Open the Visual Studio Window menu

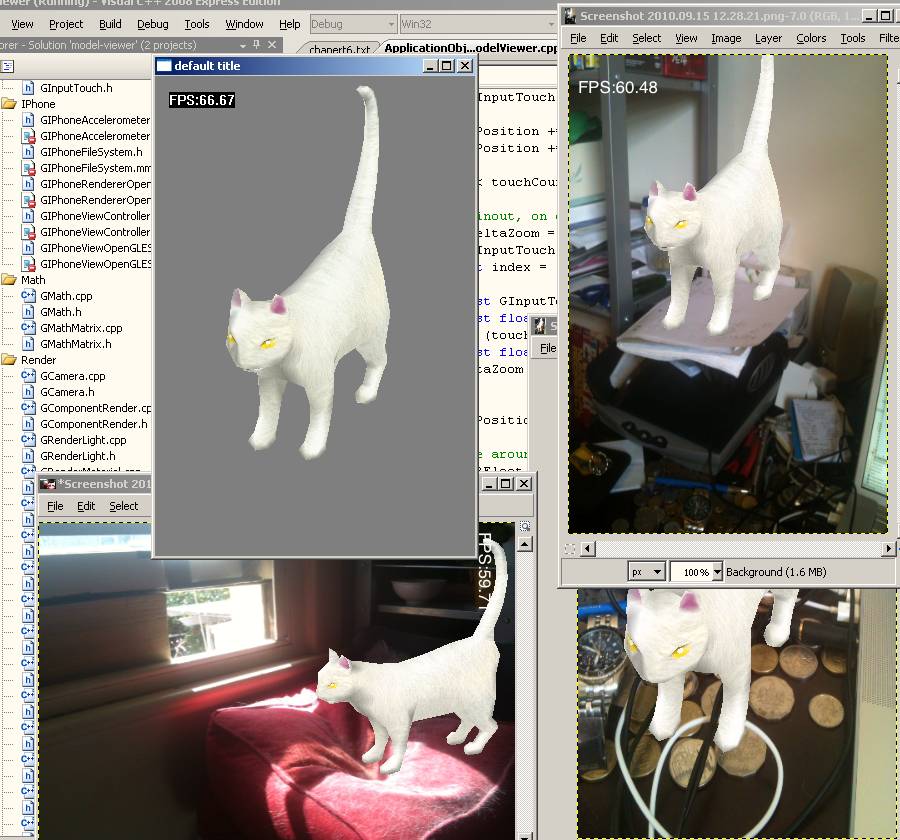tap(244, 24)
